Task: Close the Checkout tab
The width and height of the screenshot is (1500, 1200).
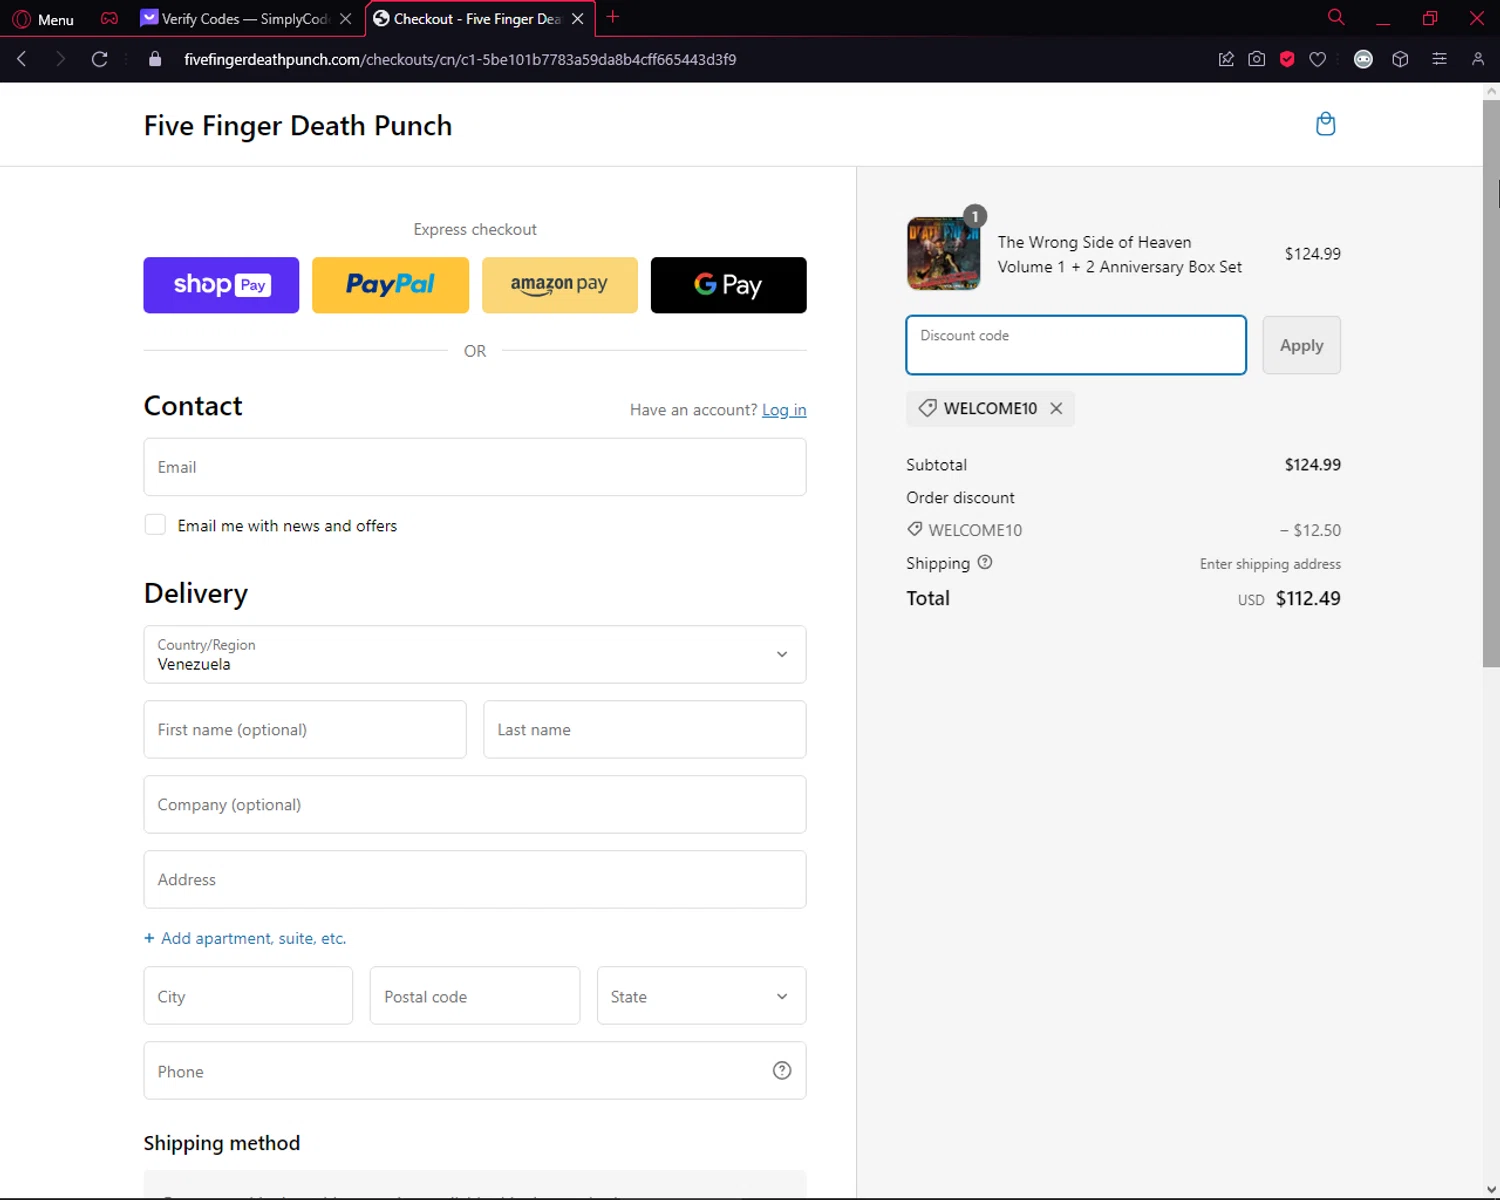Action: [x=578, y=19]
